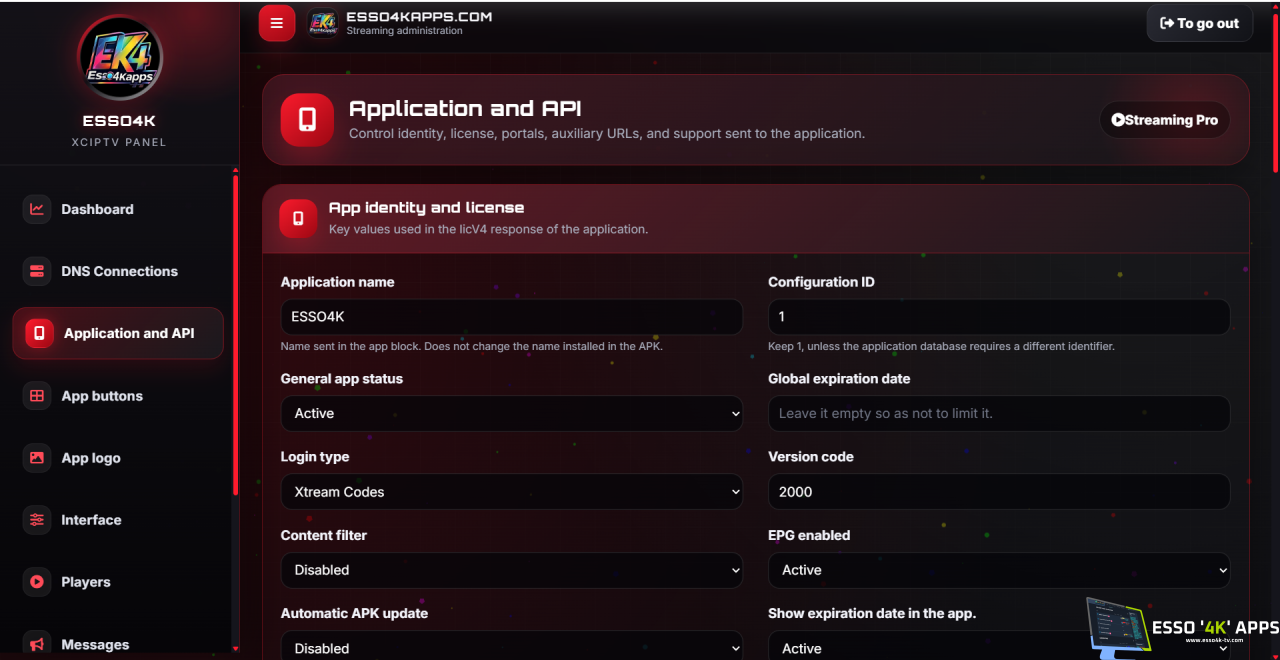1280x660 pixels.
Task: Click the Application and API heading
Action: click(x=465, y=108)
